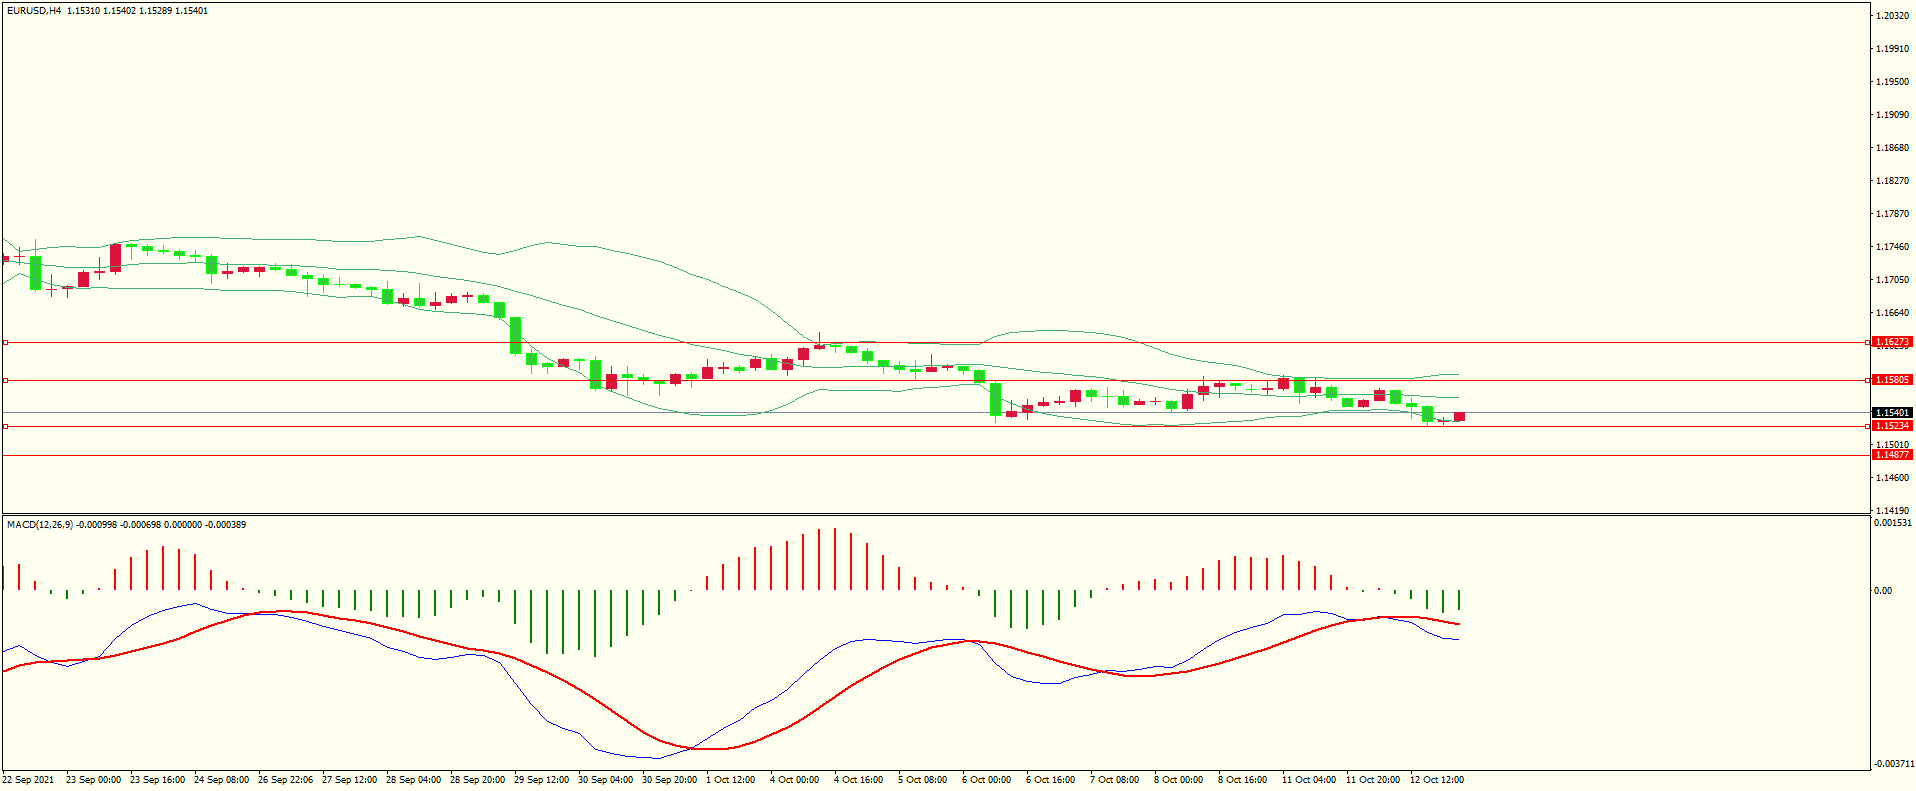
Task: Click the -0.003711 value on the MACD scale
Action: pos(1893,764)
